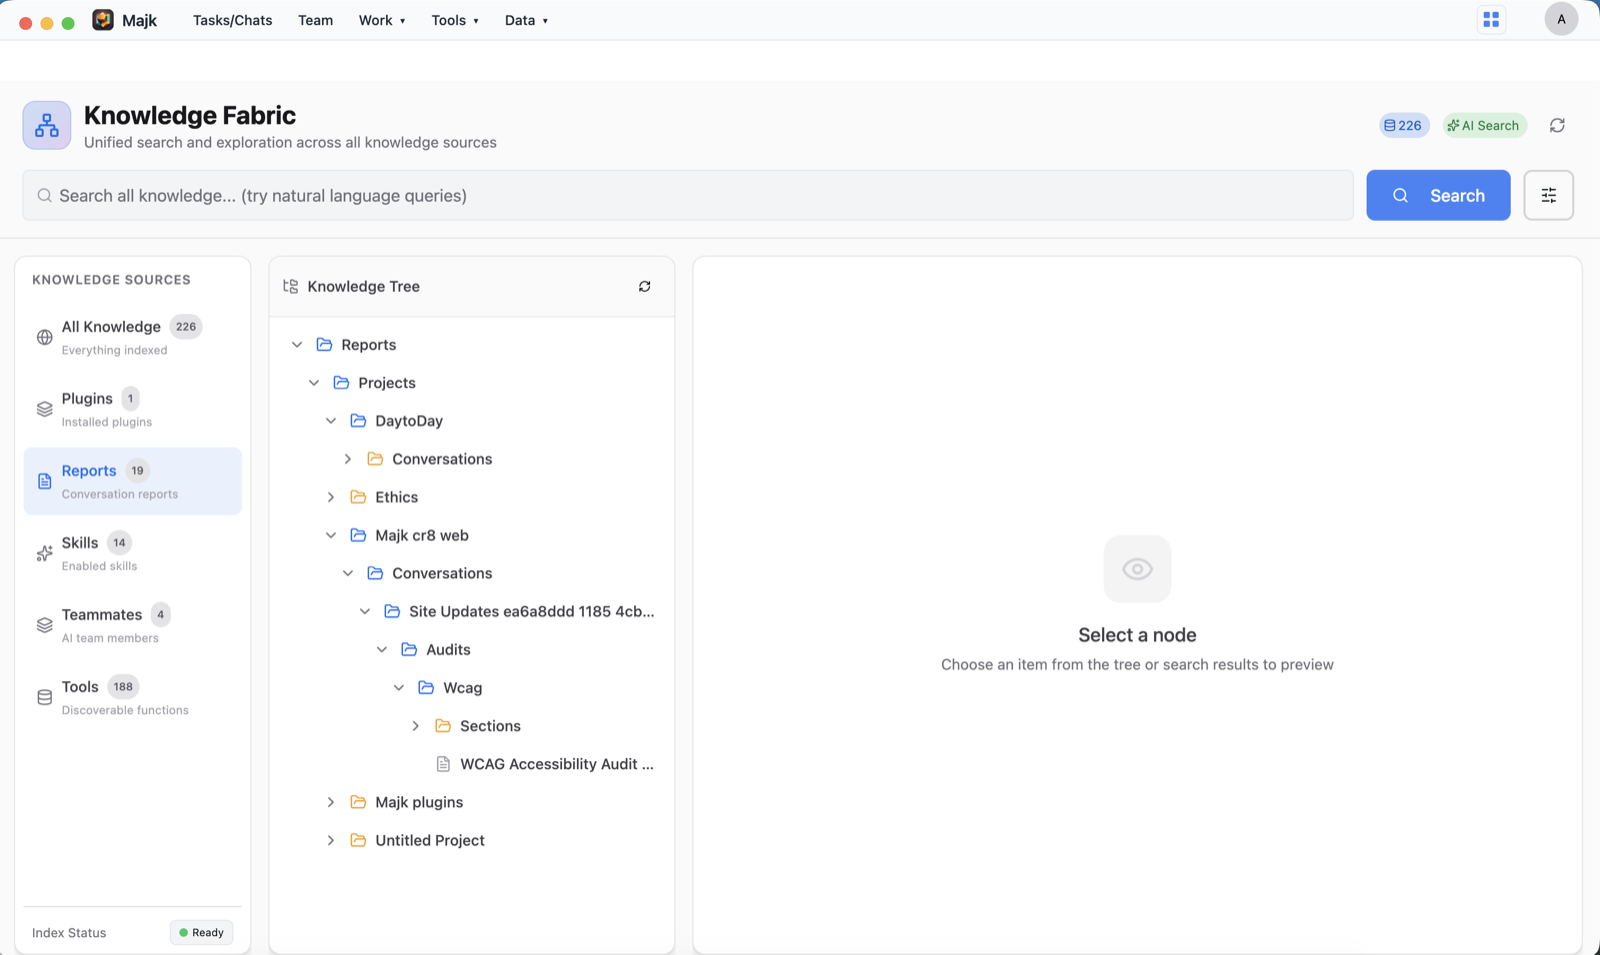Click the All Knowledge globe icon

coord(44,337)
